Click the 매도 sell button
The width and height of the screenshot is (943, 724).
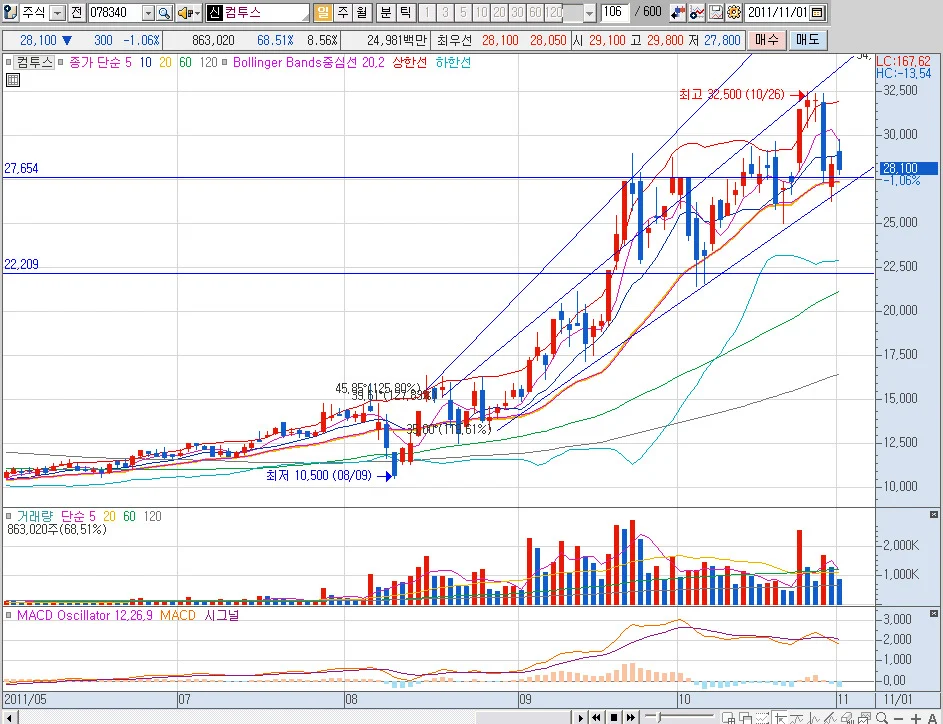click(x=807, y=40)
